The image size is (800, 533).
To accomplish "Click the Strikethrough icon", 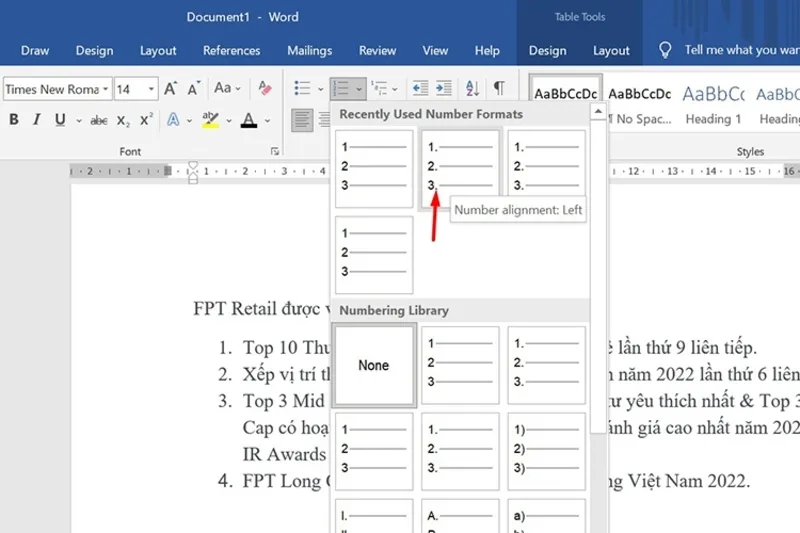I will 99,121.
